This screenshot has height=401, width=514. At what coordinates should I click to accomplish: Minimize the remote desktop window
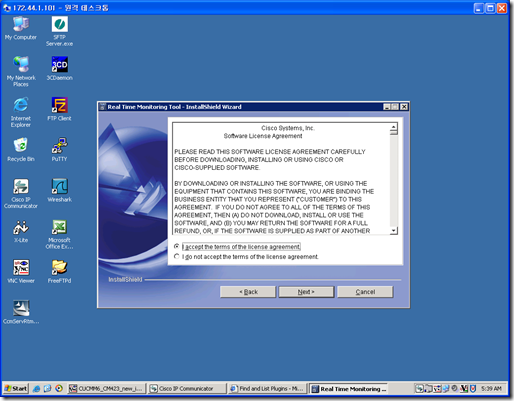point(478,8)
